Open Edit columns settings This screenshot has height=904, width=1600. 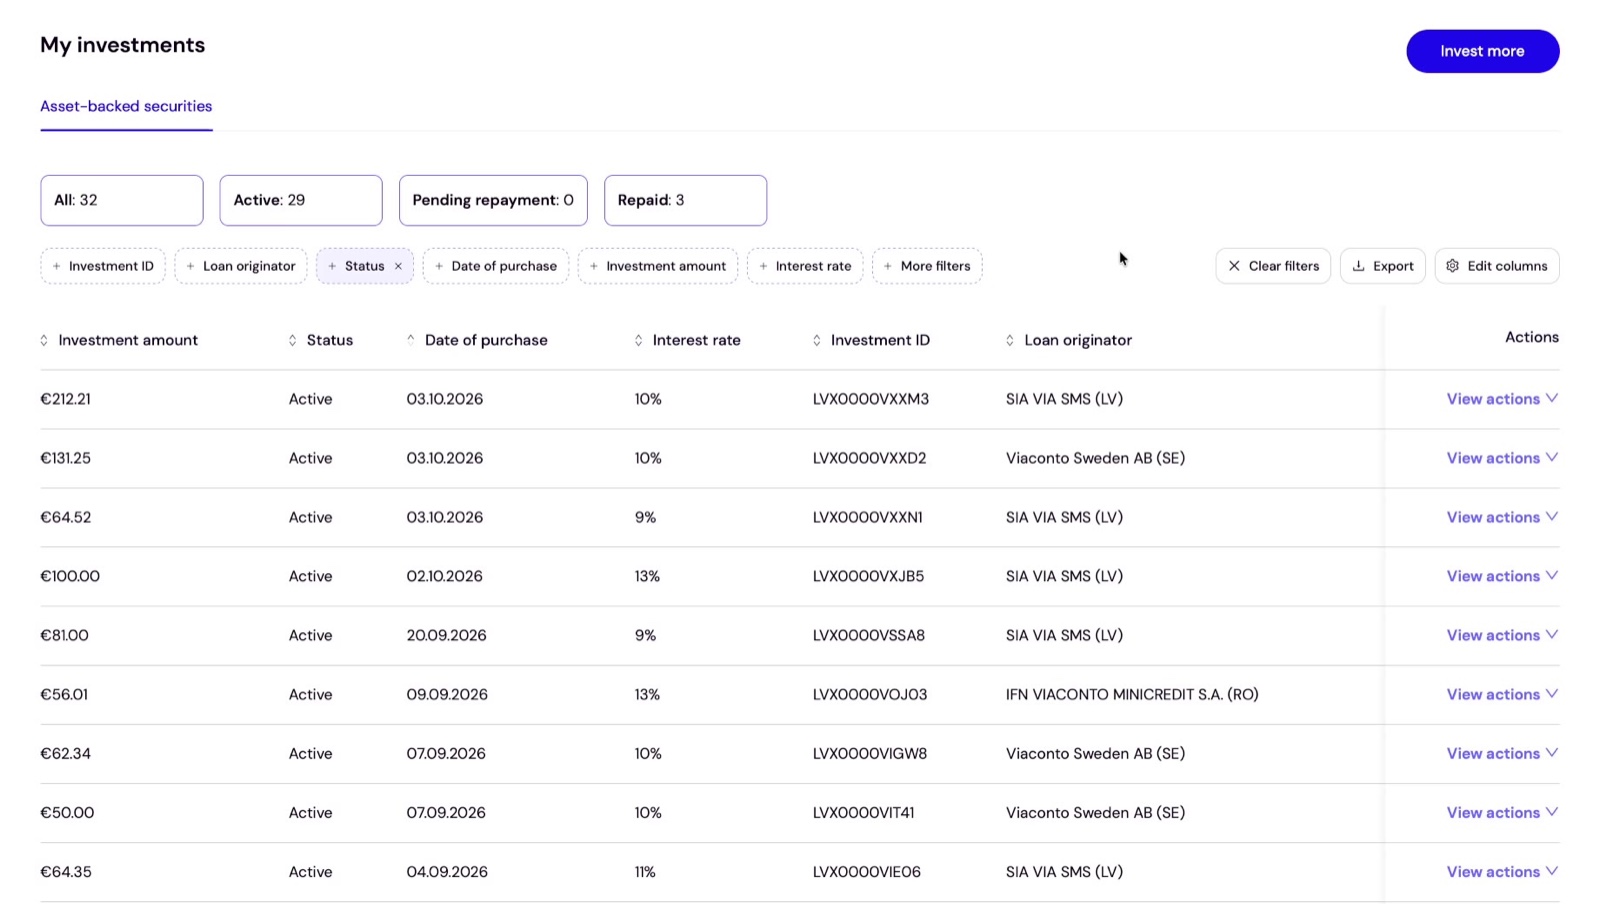(1497, 266)
